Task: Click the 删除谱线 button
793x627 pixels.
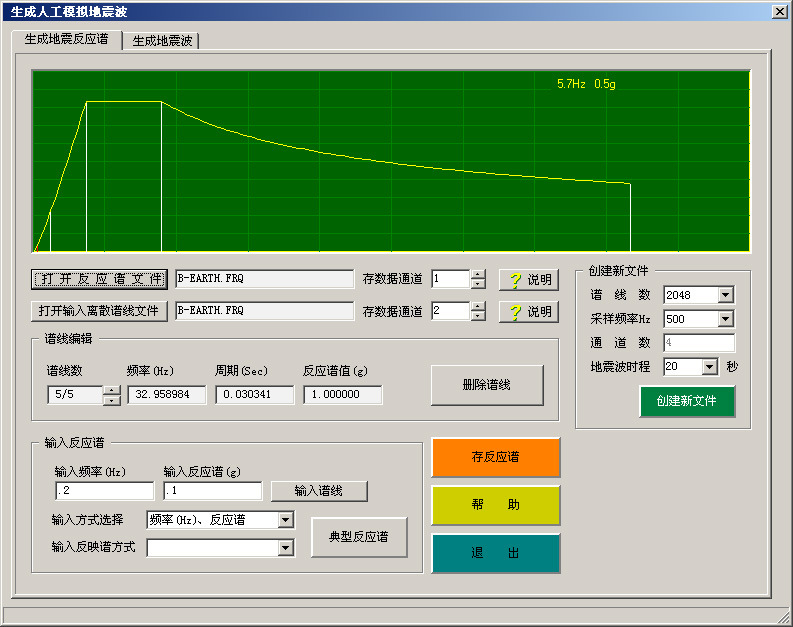Action: 487,385
